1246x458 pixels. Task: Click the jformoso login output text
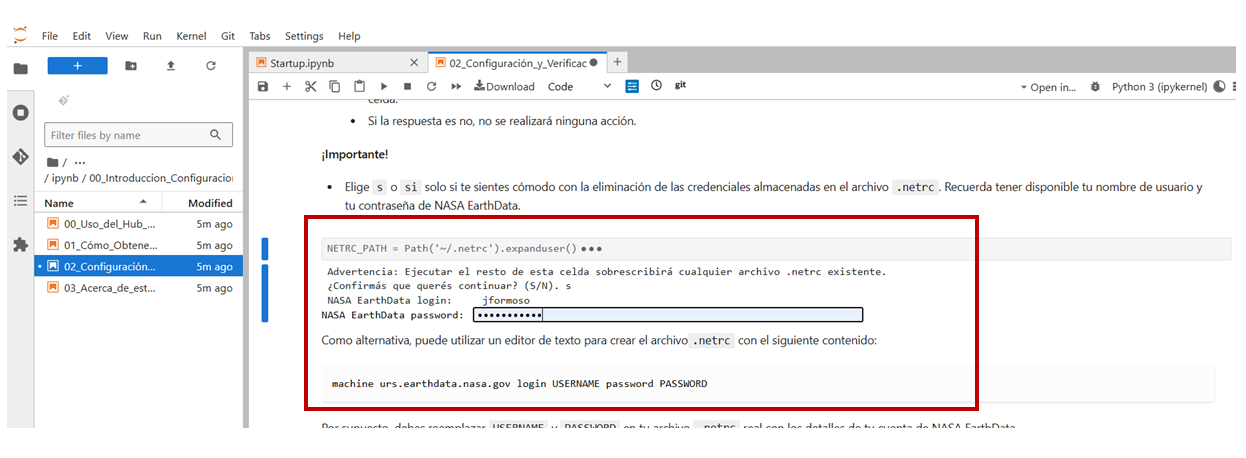point(506,300)
